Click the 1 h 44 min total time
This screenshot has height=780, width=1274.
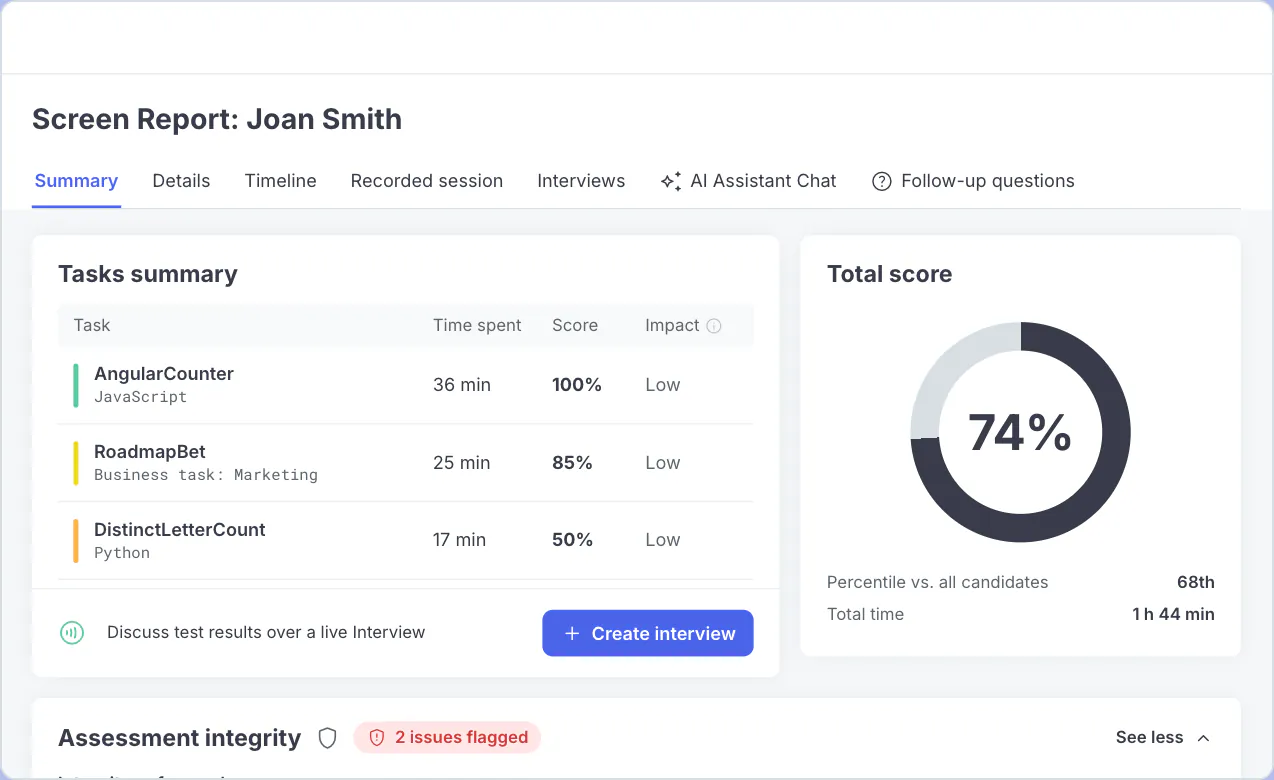click(x=1173, y=614)
